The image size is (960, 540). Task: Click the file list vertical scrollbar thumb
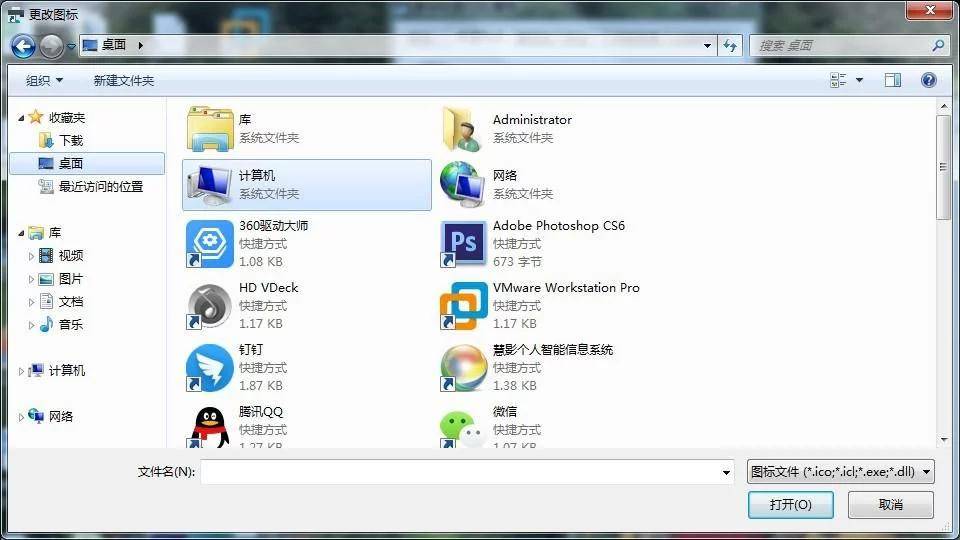[943, 167]
